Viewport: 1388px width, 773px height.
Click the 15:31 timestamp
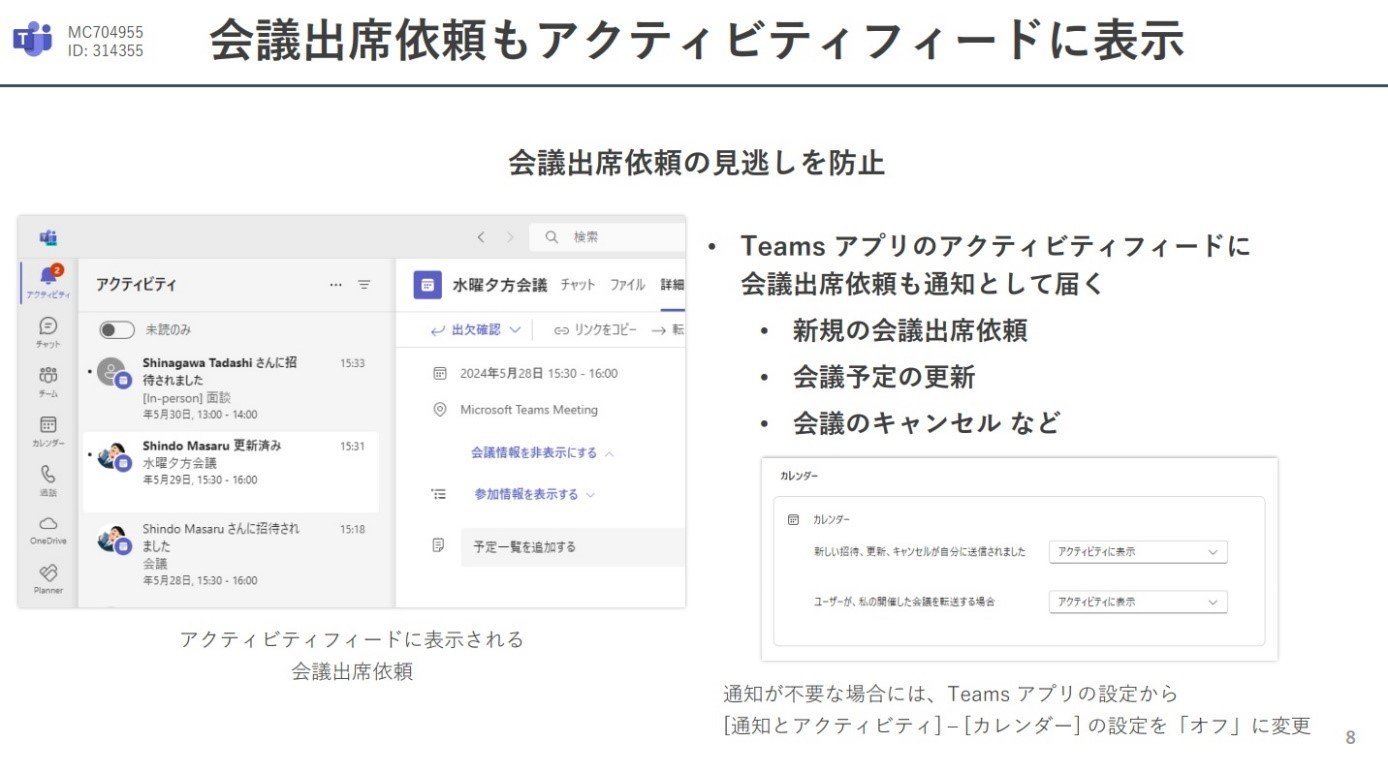click(x=352, y=446)
